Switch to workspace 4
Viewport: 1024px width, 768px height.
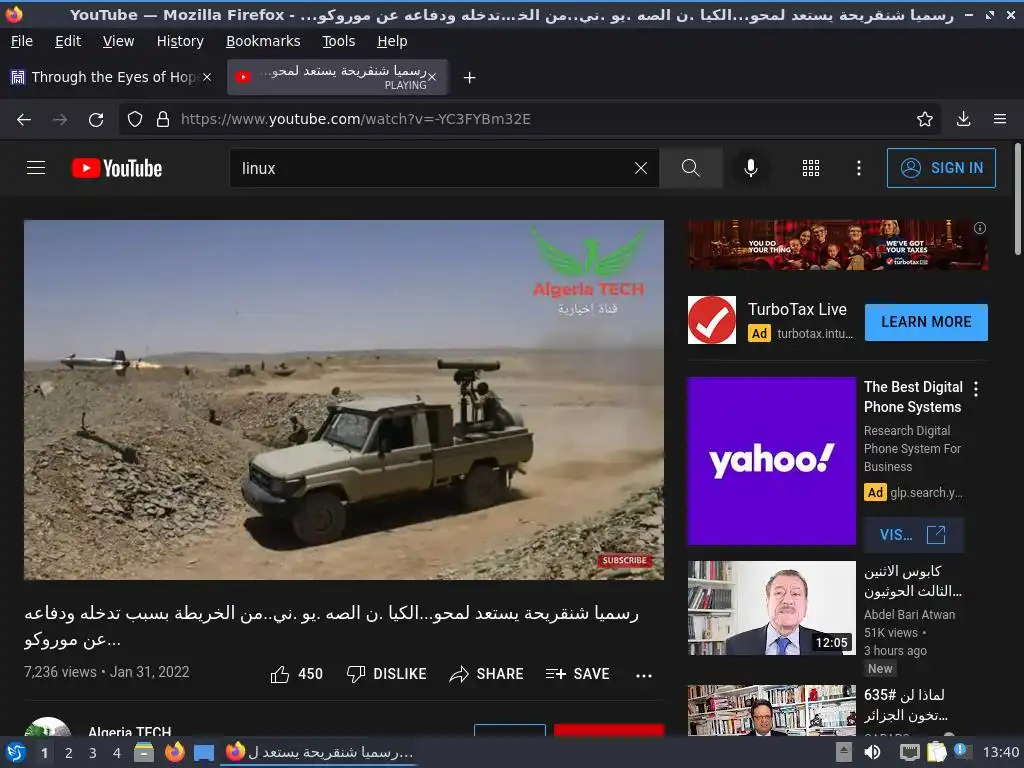(x=117, y=753)
